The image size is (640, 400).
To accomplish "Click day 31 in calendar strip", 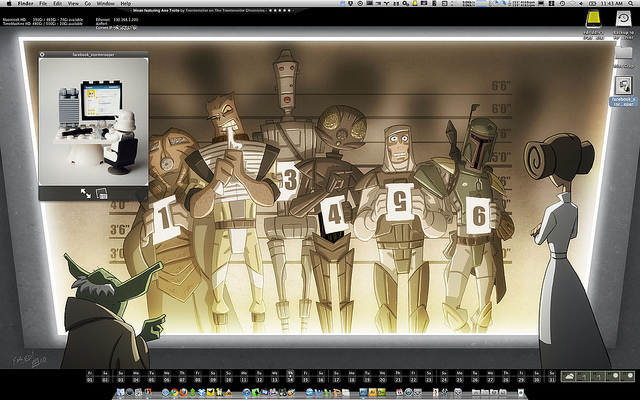I will (x=552, y=376).
